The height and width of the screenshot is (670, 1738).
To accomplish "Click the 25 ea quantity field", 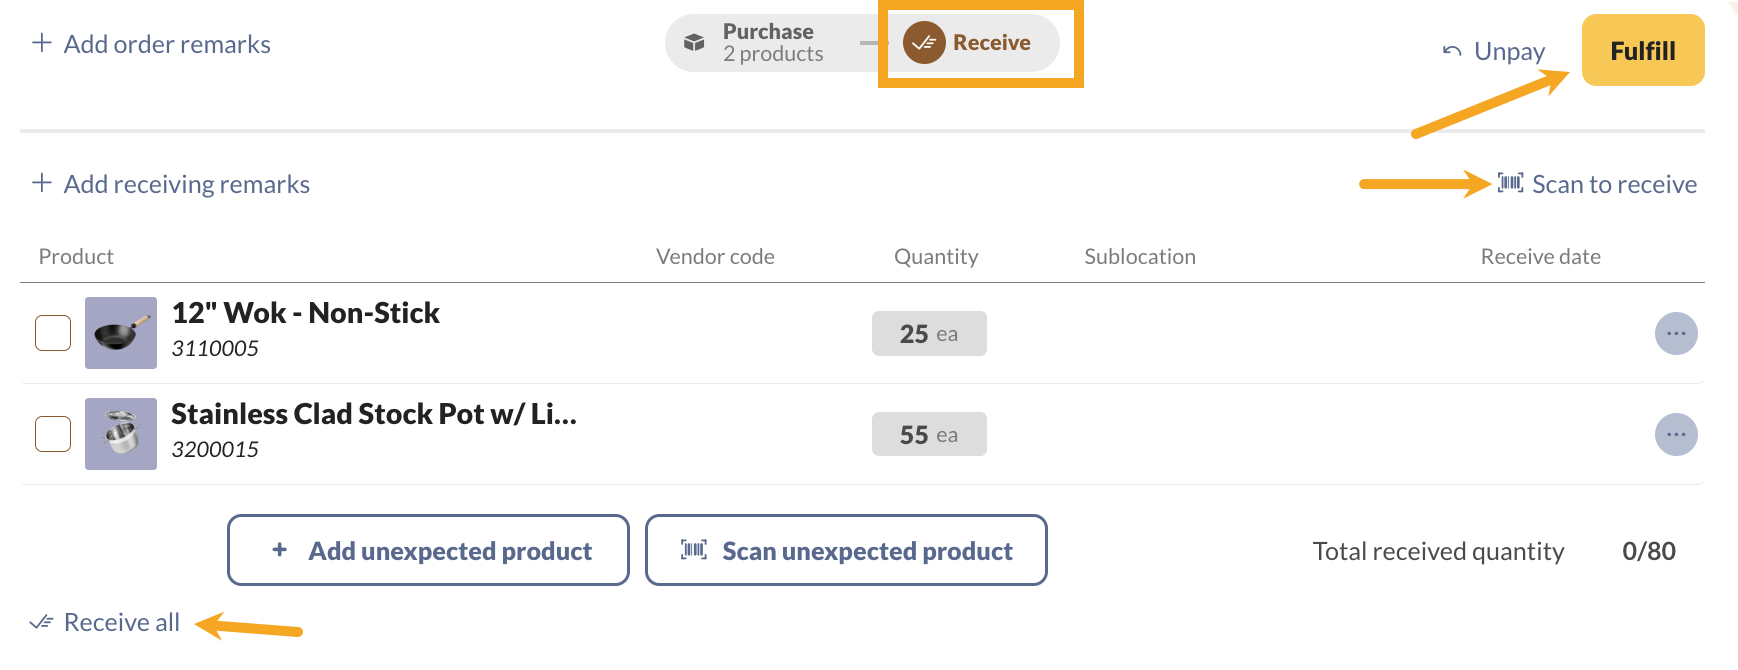I will click(x=929, y=333).
